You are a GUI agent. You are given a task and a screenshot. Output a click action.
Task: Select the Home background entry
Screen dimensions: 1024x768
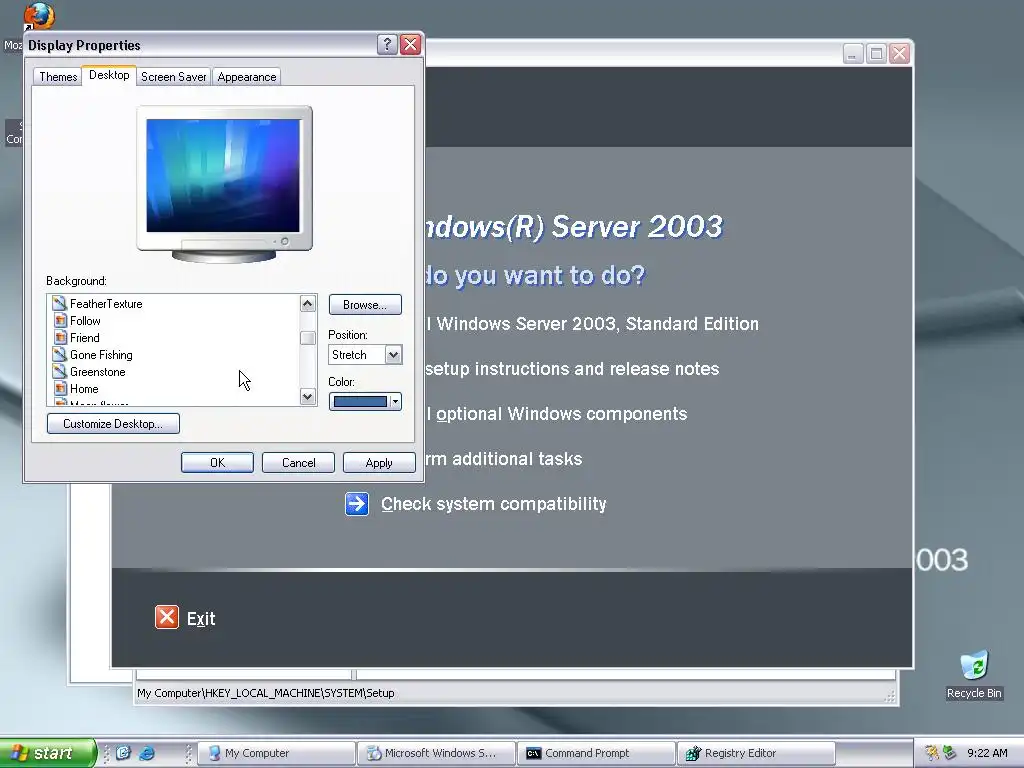coord(84,389)
